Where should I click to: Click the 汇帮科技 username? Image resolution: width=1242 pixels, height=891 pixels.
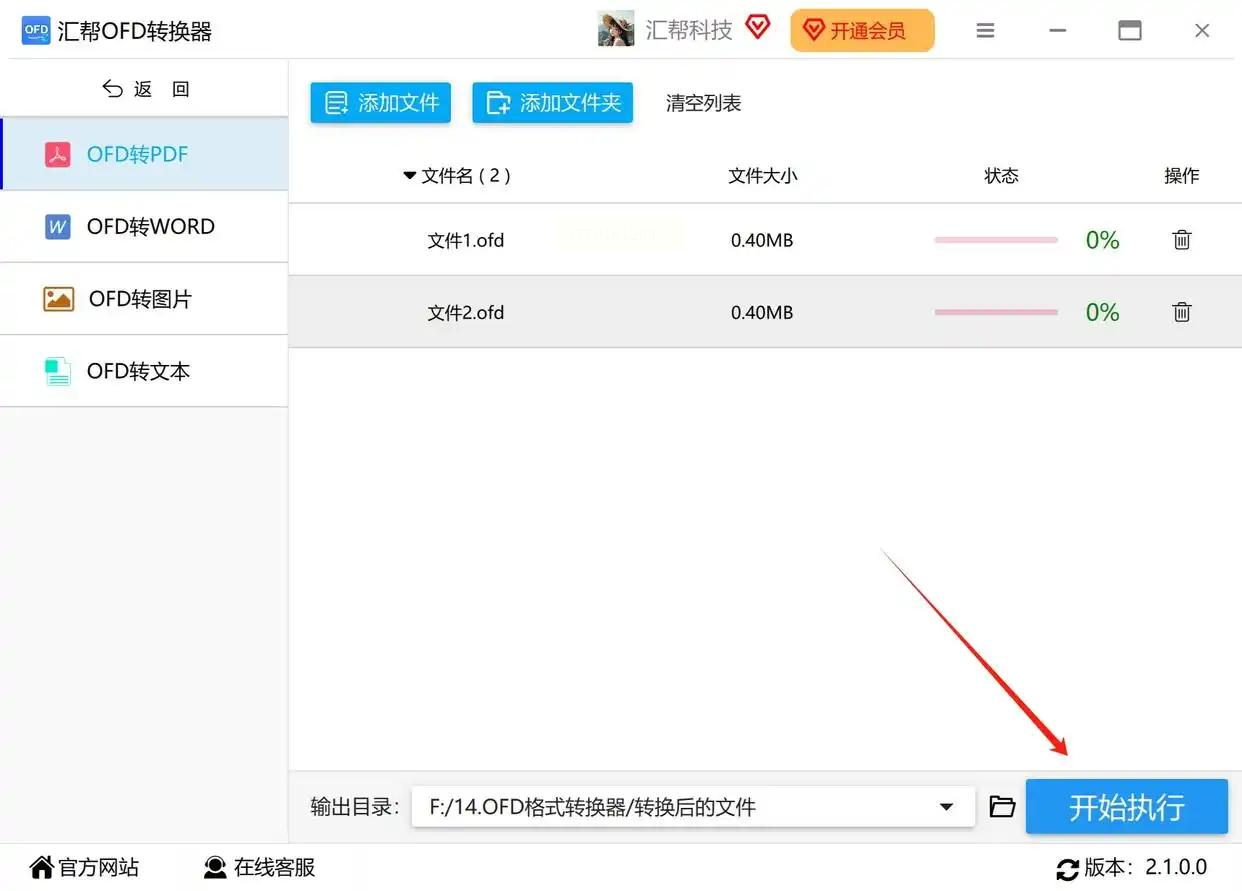689,30
